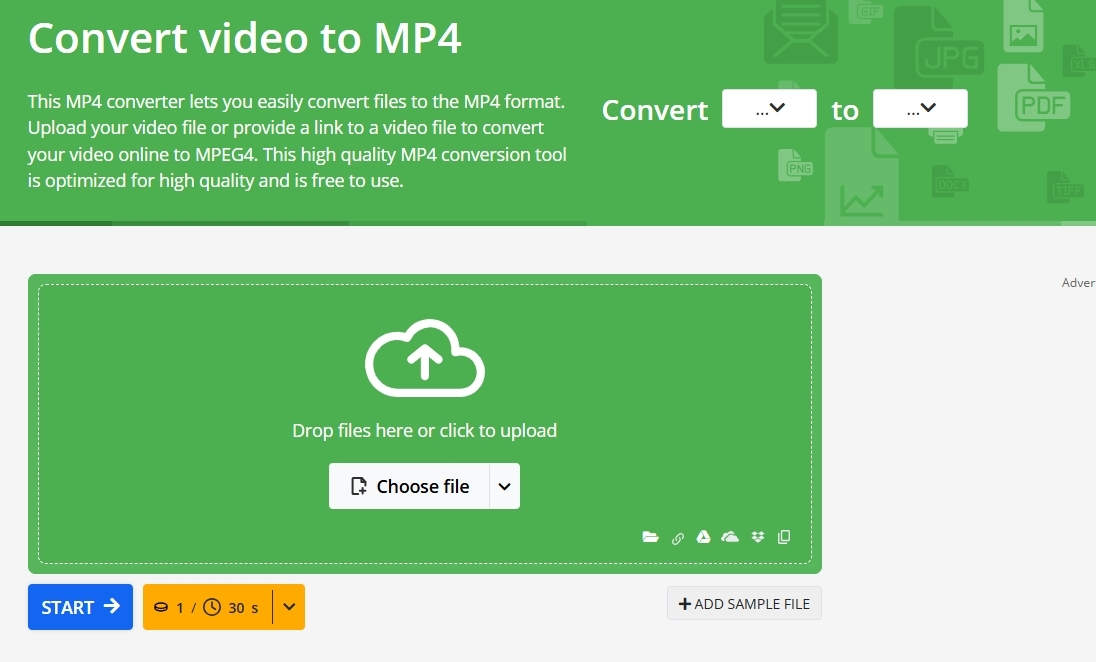Viewport: 1096px width, 662px height.
Task: Open the target format dropdown after 'to'
Action: (x=920, y=108)
